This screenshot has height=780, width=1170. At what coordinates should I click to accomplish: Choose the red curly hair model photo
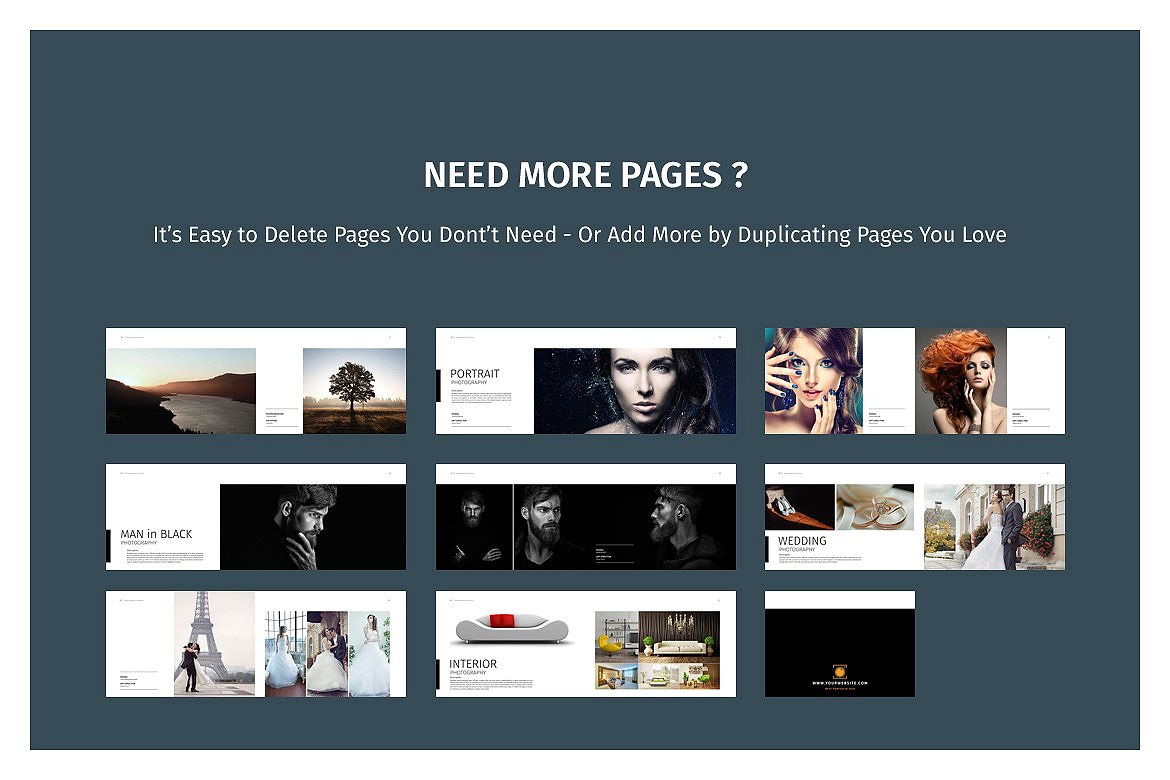960,381
